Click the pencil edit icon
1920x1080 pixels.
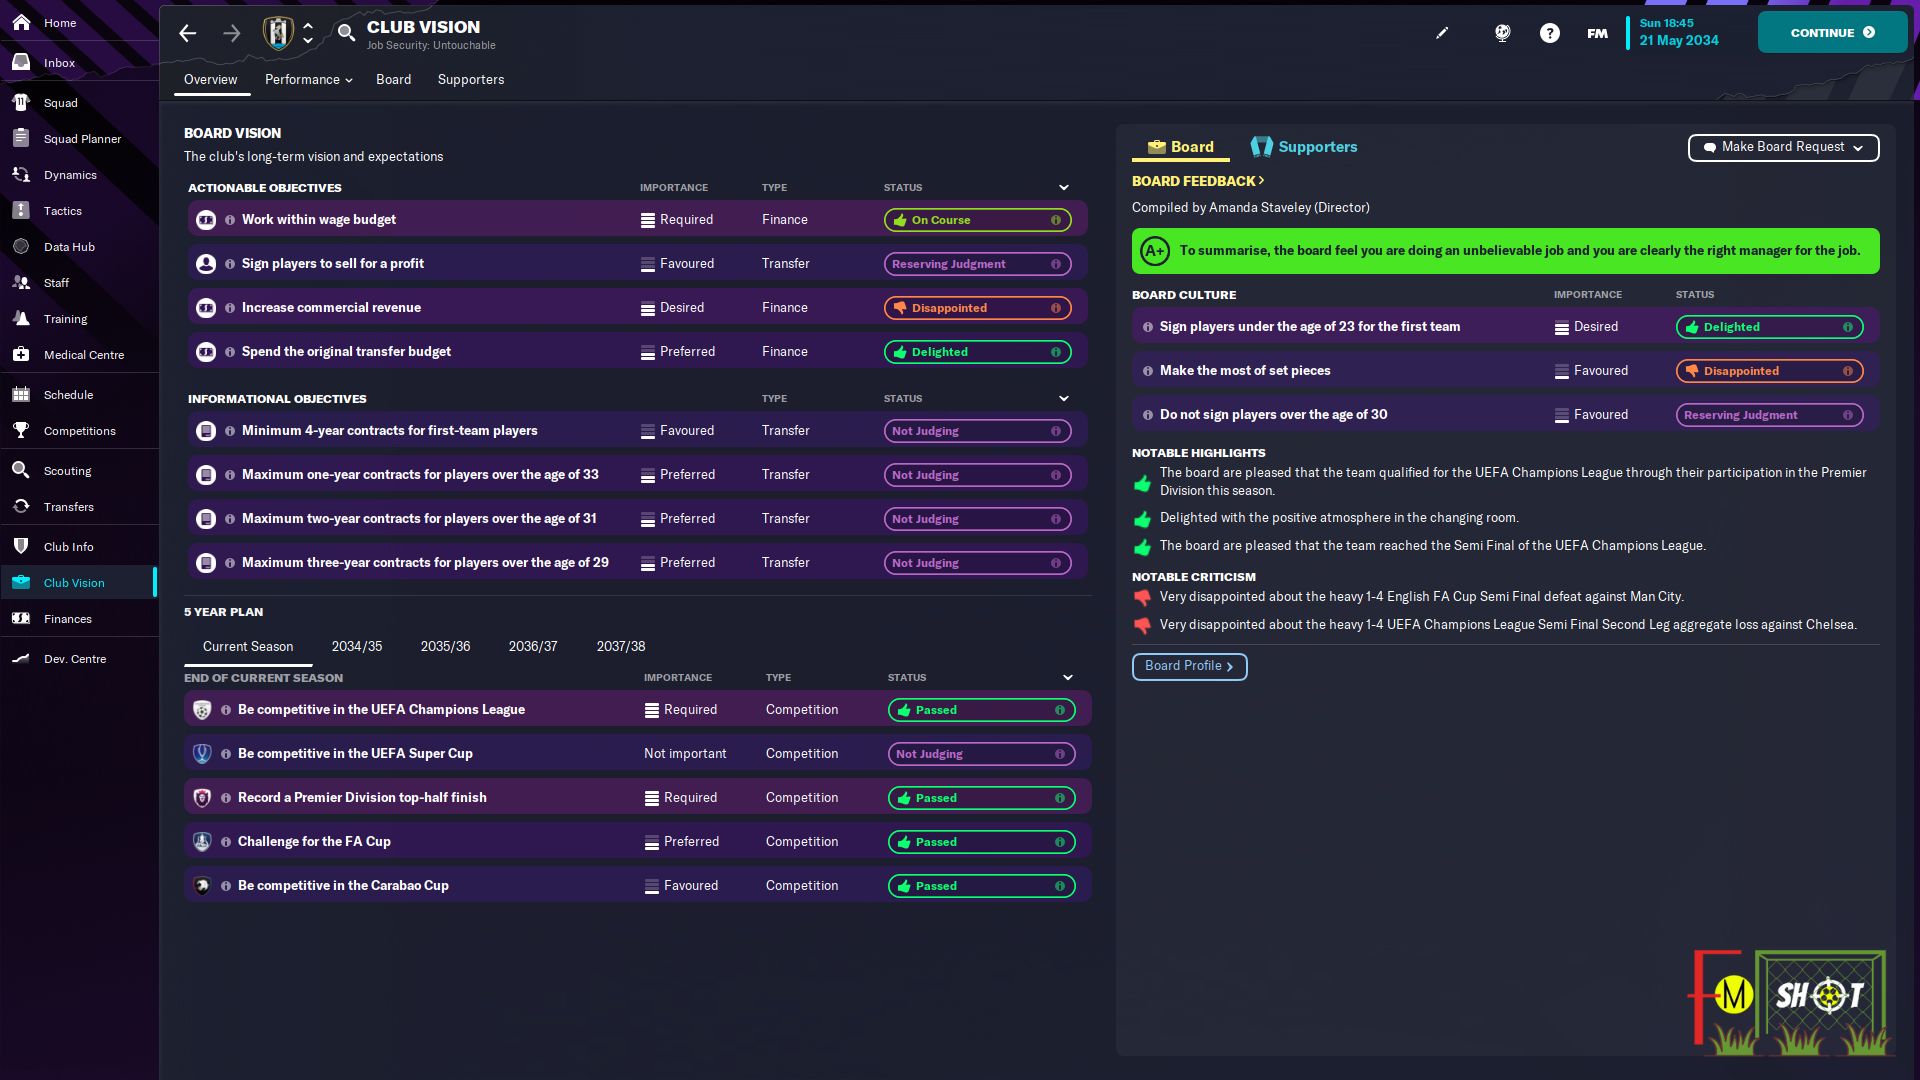[x=1441, y=33]
